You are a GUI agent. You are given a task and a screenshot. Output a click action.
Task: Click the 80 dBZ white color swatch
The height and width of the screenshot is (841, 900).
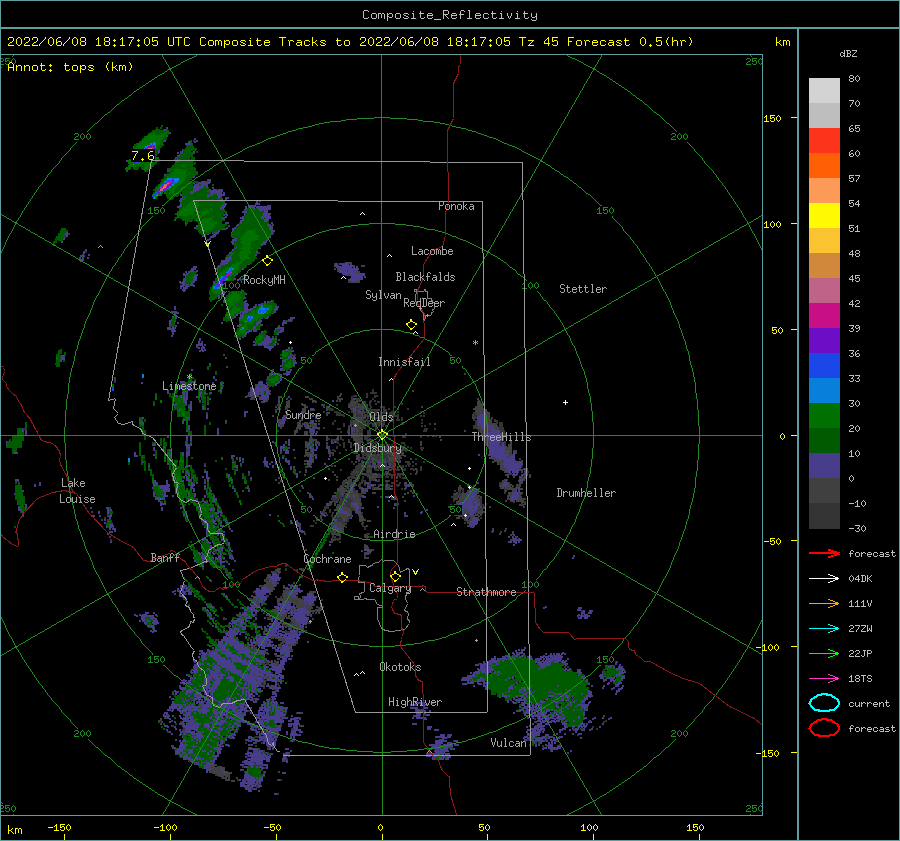(824, 90)
